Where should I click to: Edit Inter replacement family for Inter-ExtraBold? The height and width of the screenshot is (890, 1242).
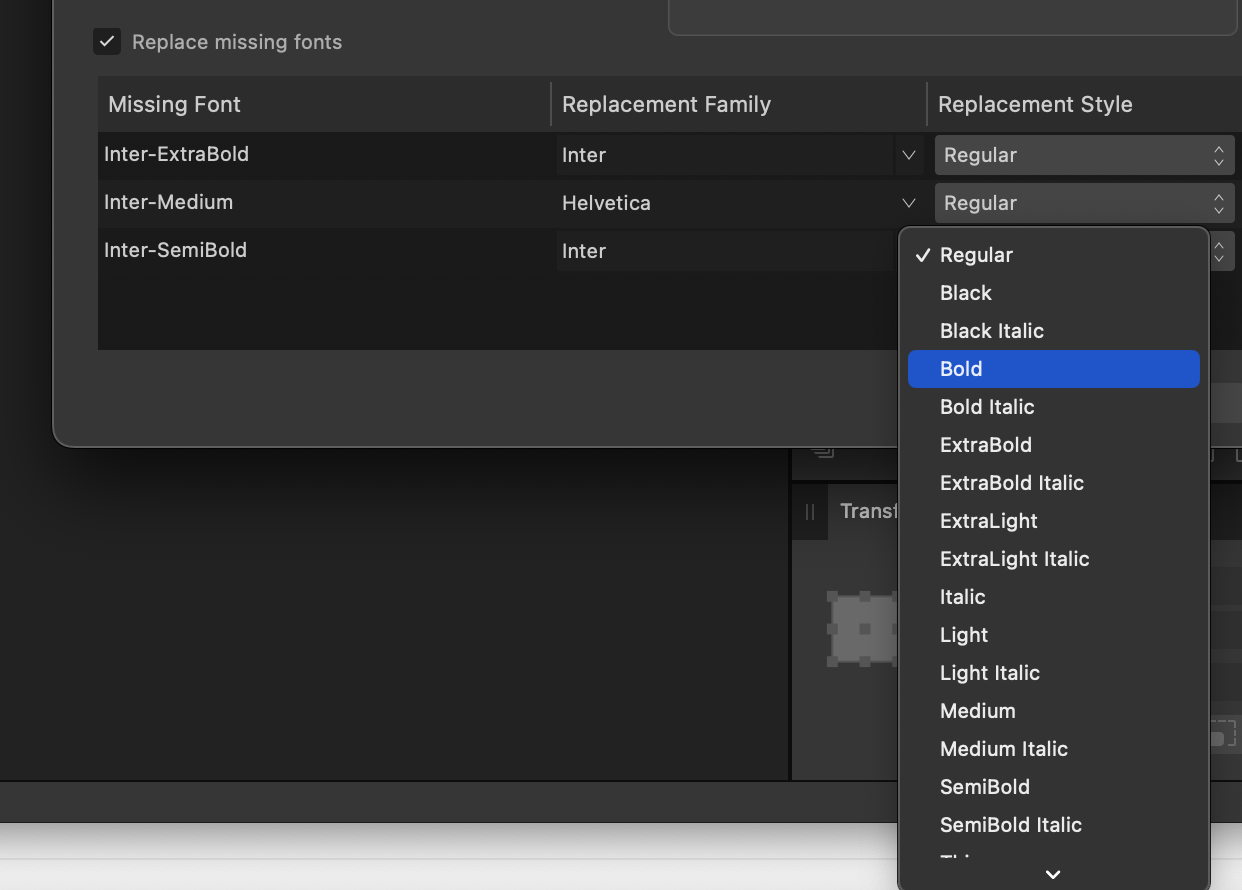pos(725,155)
